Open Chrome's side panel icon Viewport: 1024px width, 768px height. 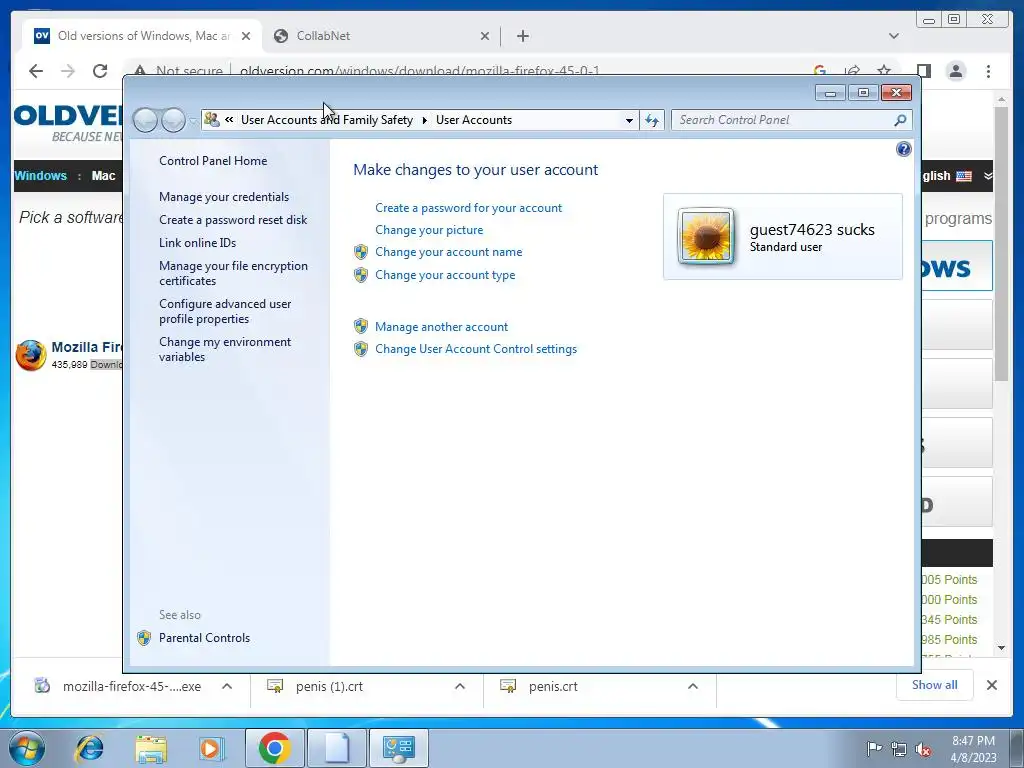923,71
